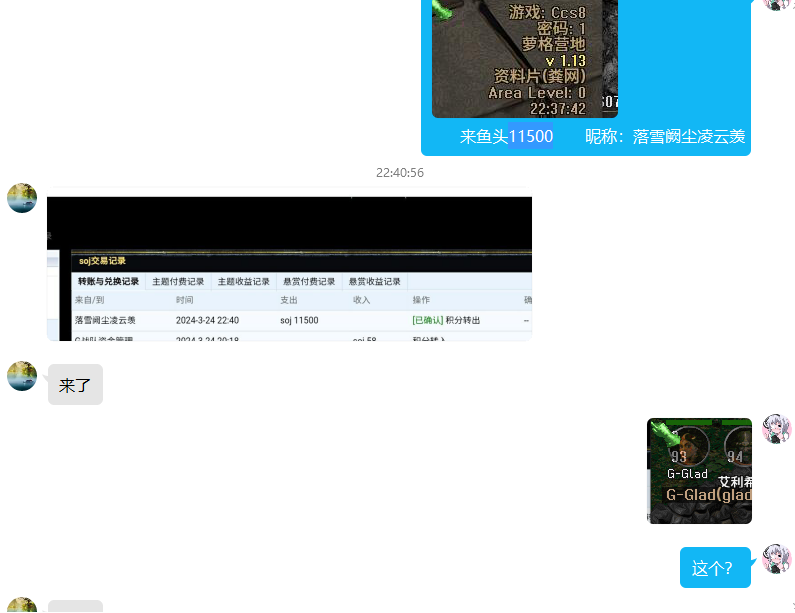795x613 pixels.
Task: Open the G-Glad game screenshot thumbnail
Action: click(x=699, y=470)
